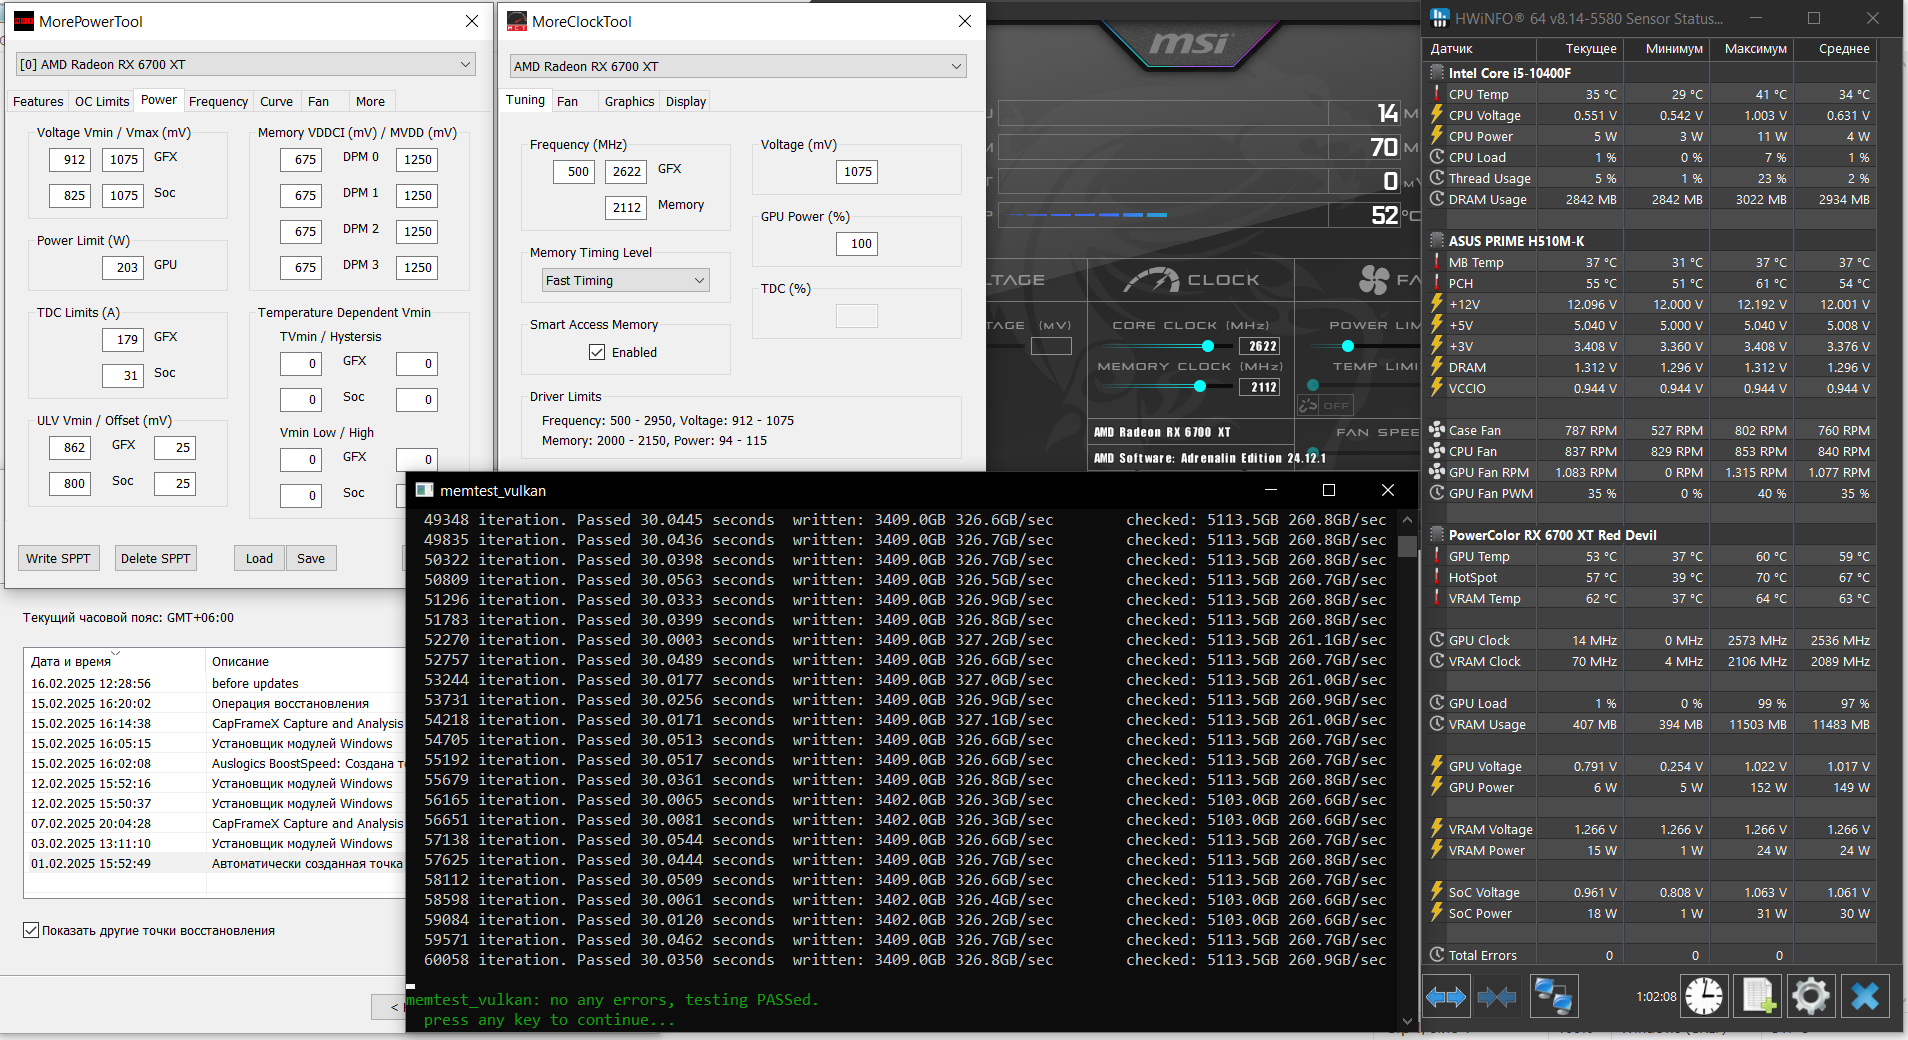Click the Load button in MorePowerTool

coord(259,558)
